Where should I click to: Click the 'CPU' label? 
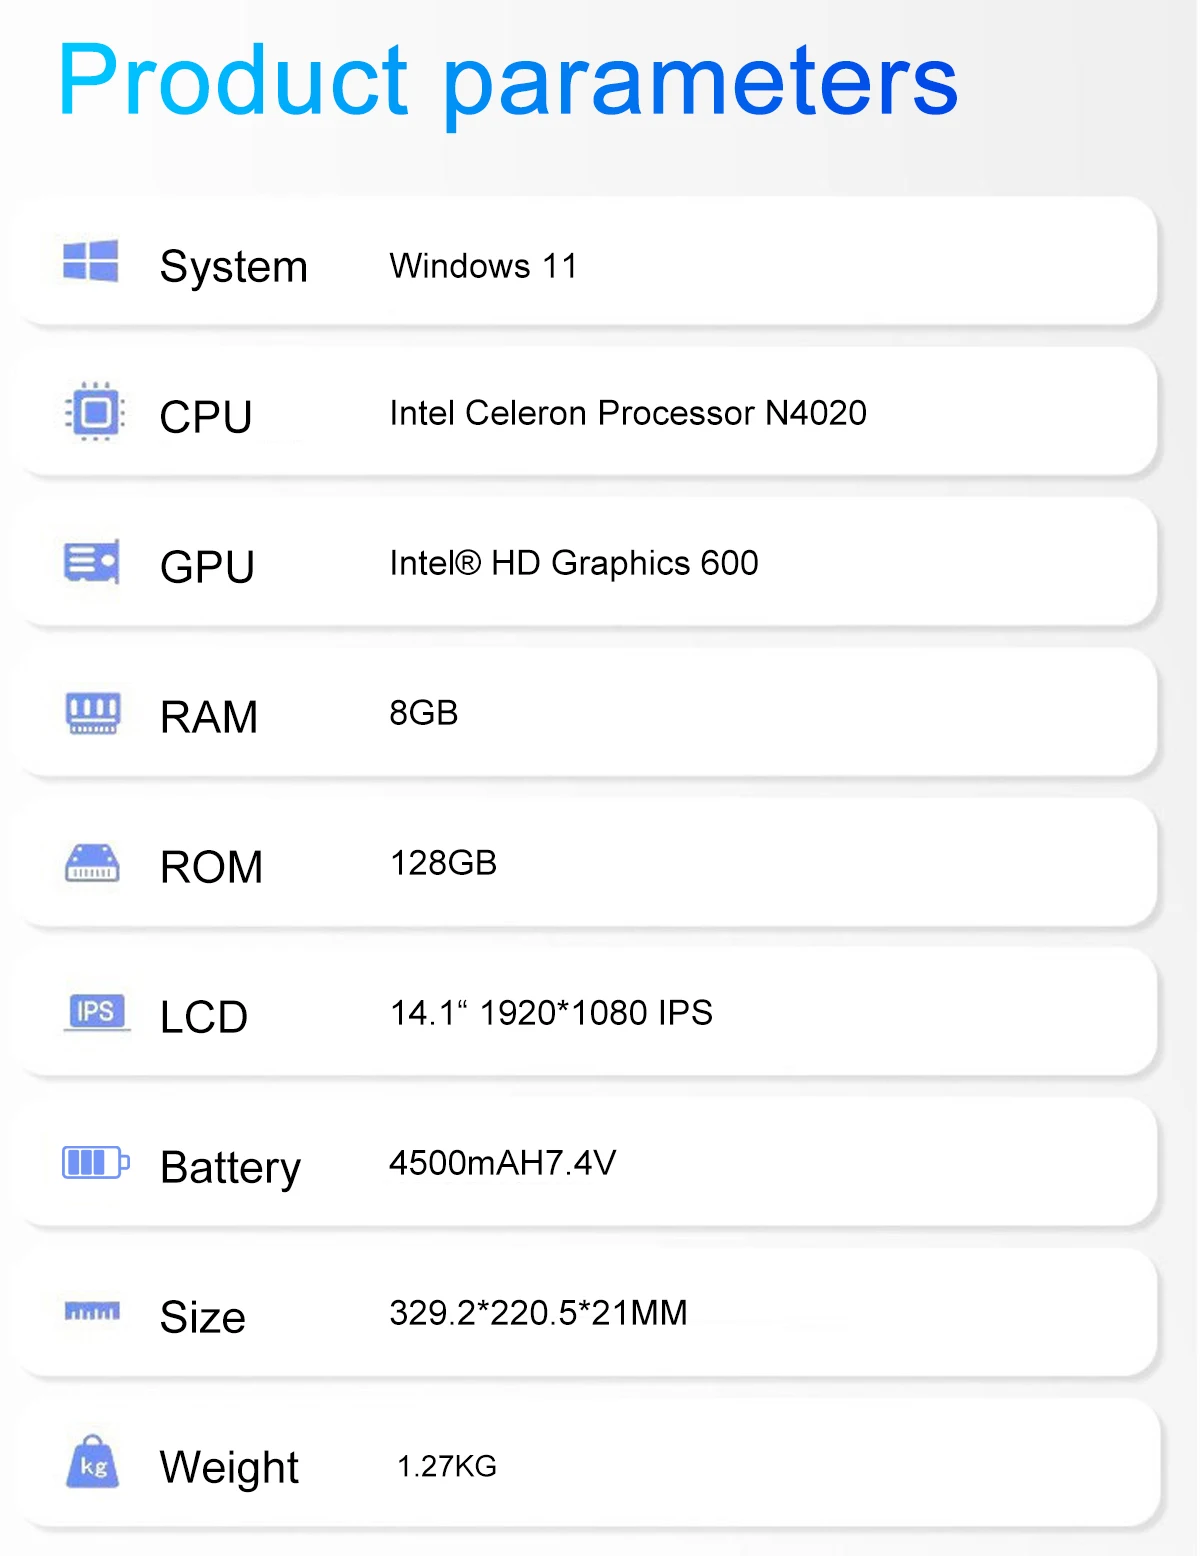(x=206, y=417)
